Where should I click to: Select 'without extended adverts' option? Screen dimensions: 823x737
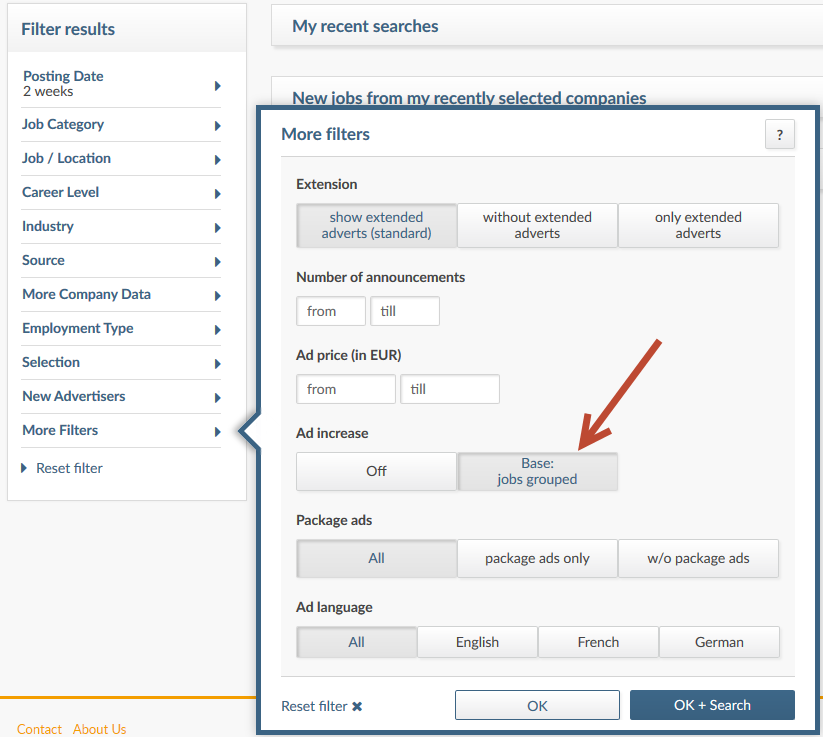(x=537, y=225)
